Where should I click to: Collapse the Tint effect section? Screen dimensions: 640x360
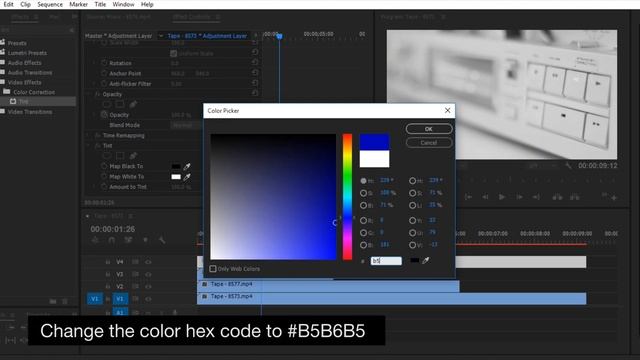(87, 145)
